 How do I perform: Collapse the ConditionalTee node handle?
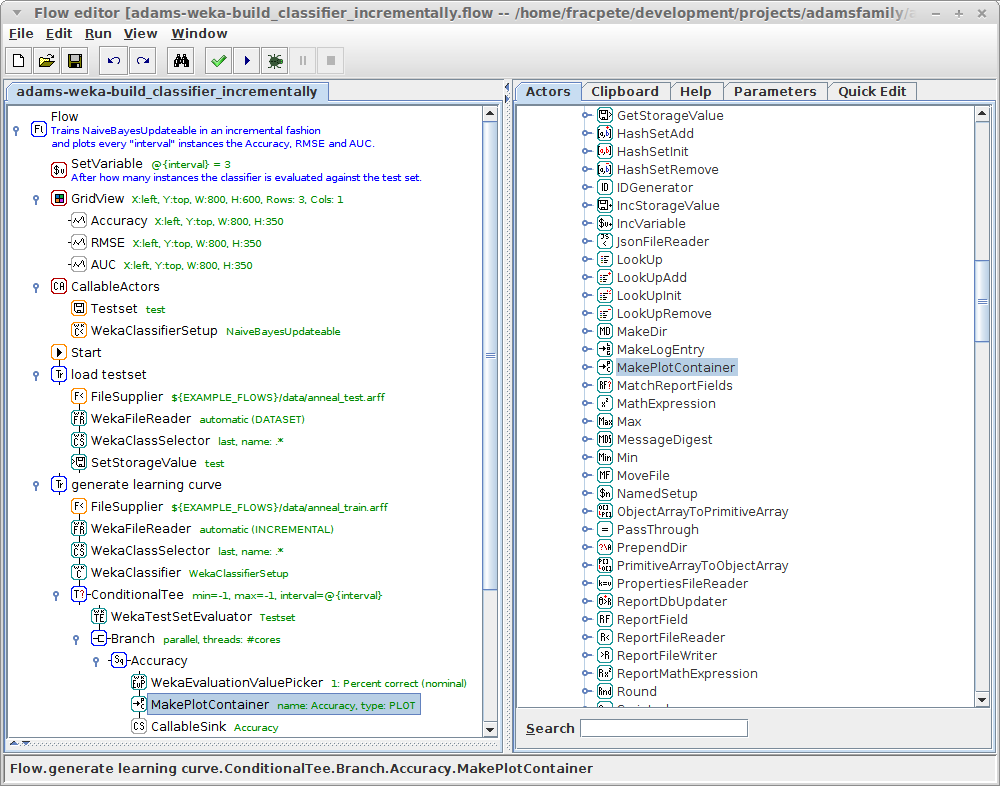(56, 595)
